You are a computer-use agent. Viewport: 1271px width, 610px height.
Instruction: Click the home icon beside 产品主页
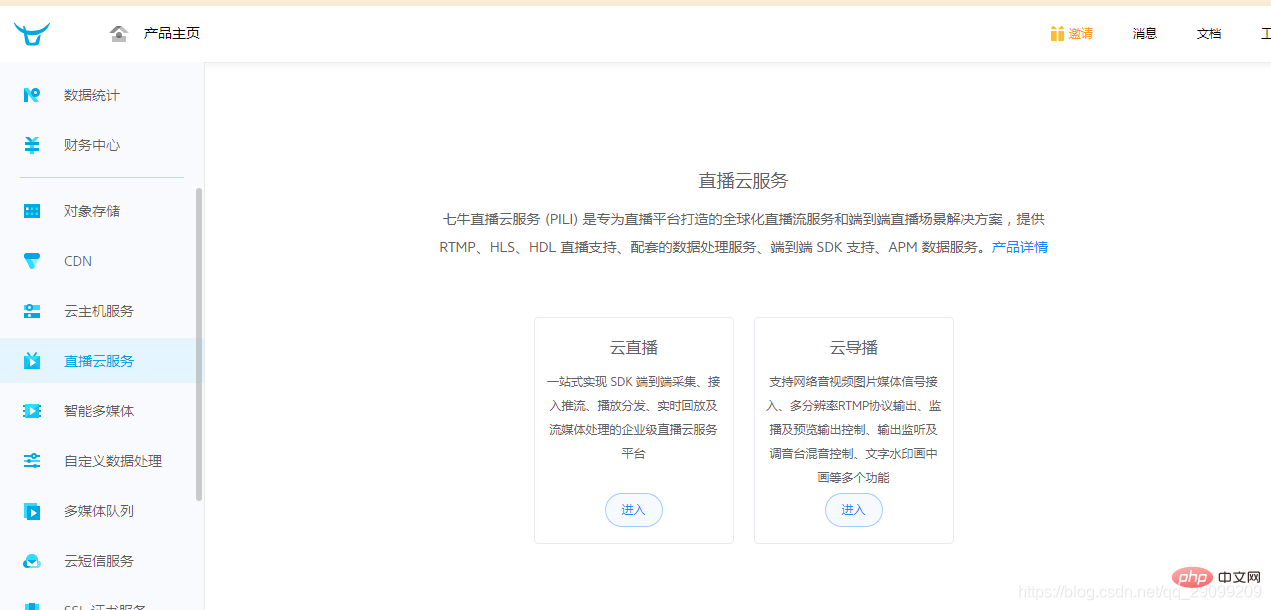click(x=118, y=33)
